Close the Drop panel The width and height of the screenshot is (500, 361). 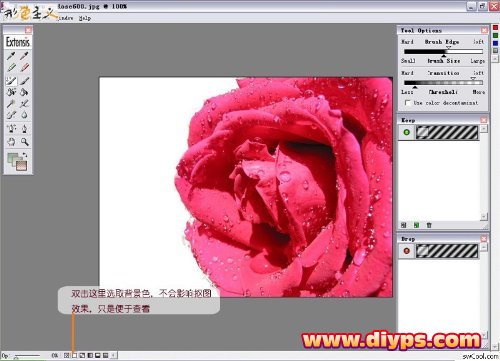click(x=484, y=239)
